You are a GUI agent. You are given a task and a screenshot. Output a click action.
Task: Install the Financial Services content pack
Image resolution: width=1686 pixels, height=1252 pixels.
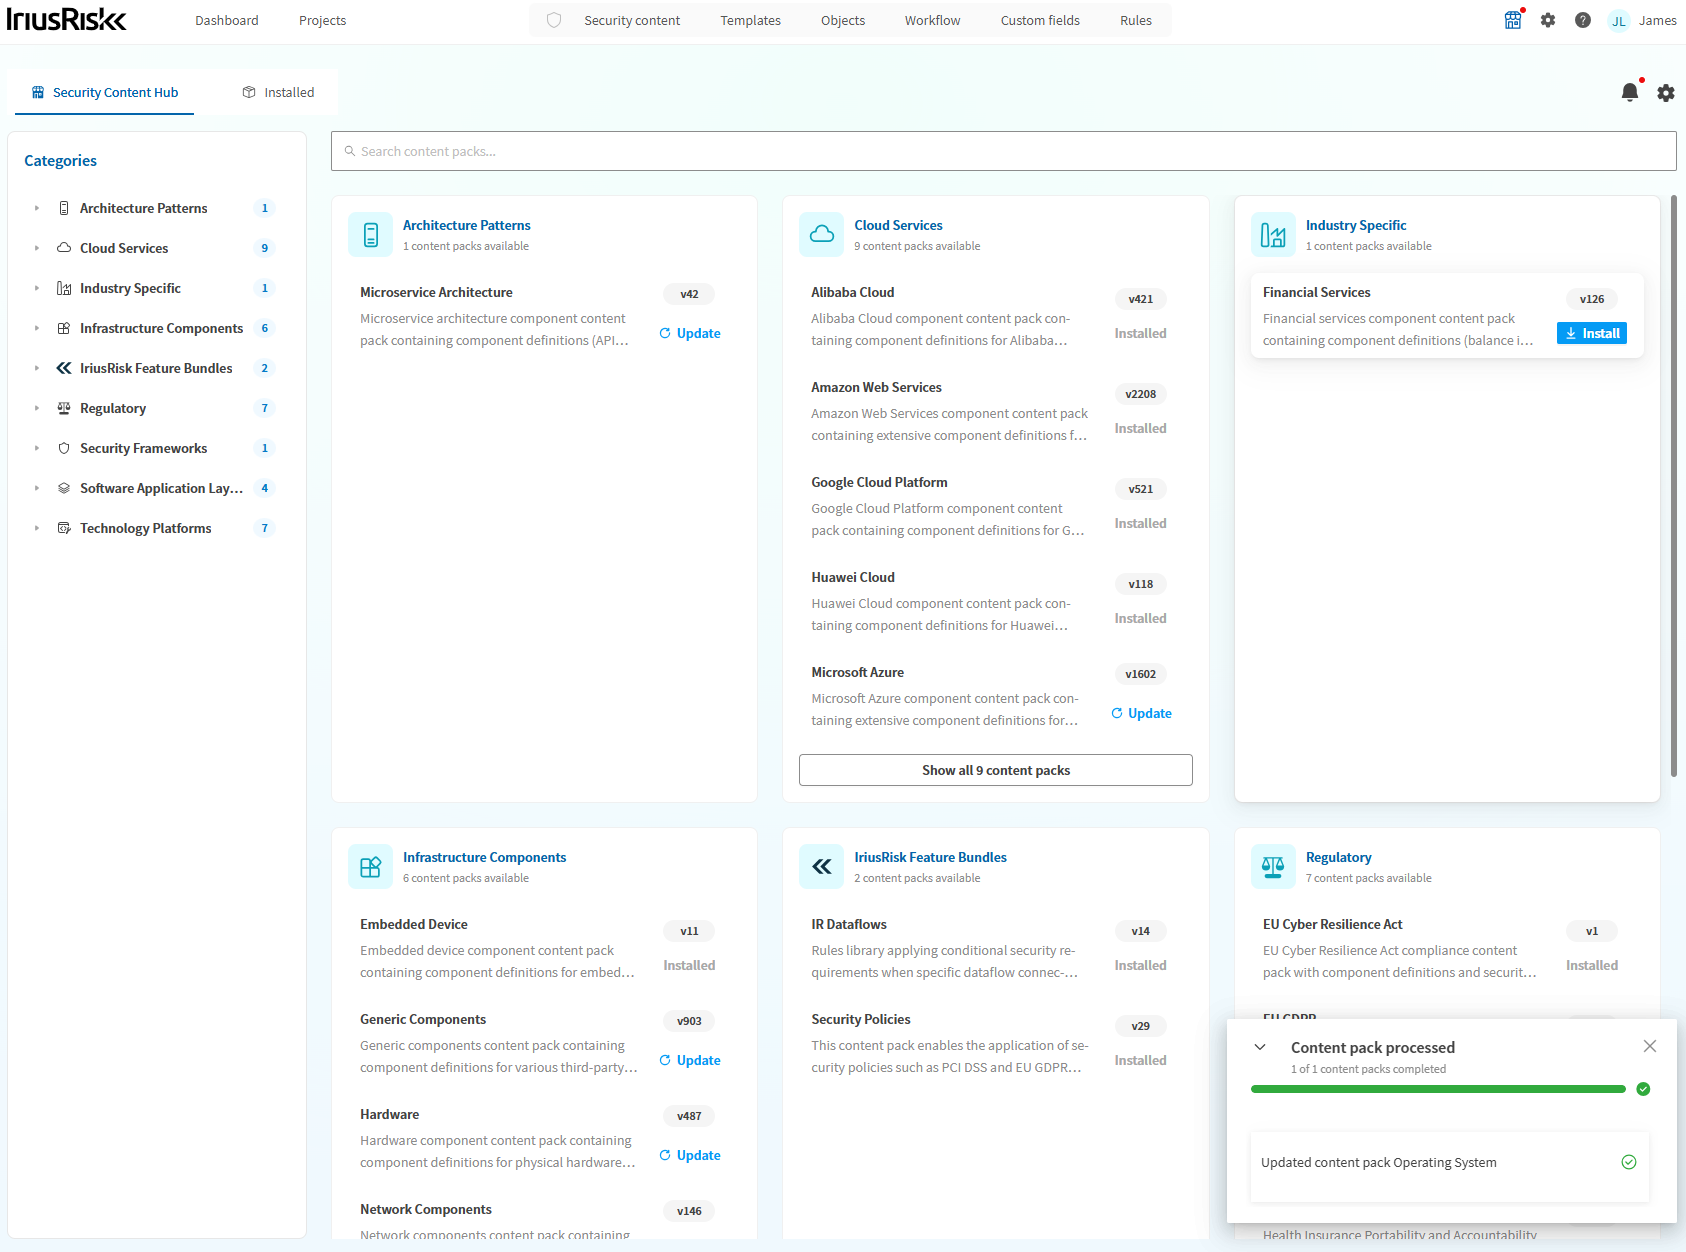pyautogui.click(x=1591, y=333)
